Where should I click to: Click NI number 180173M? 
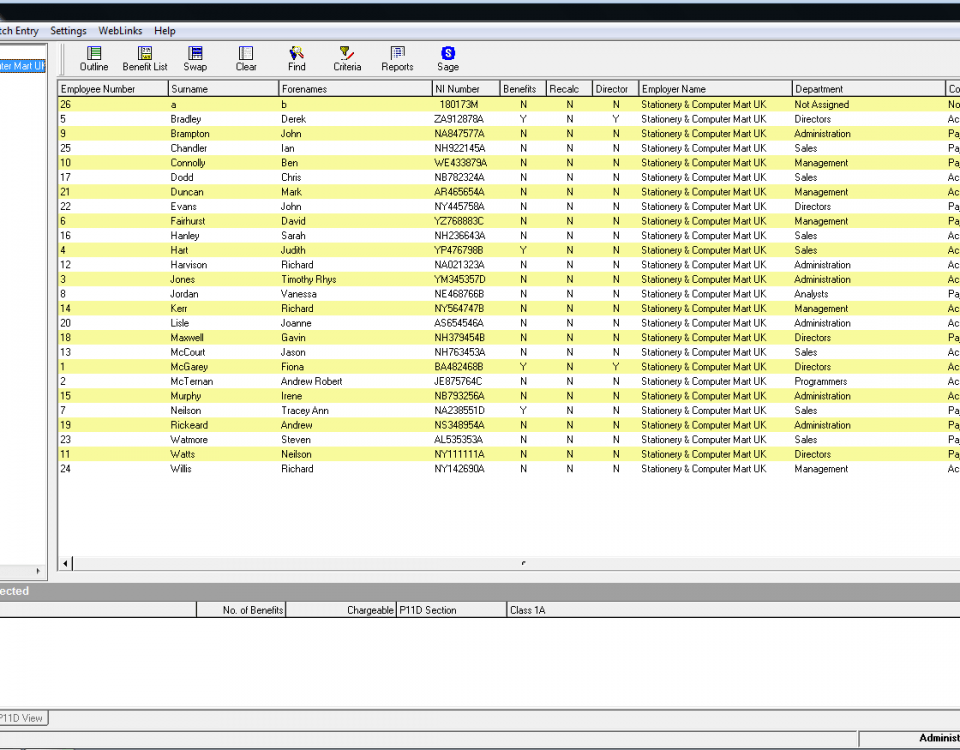tap(459, 105)
